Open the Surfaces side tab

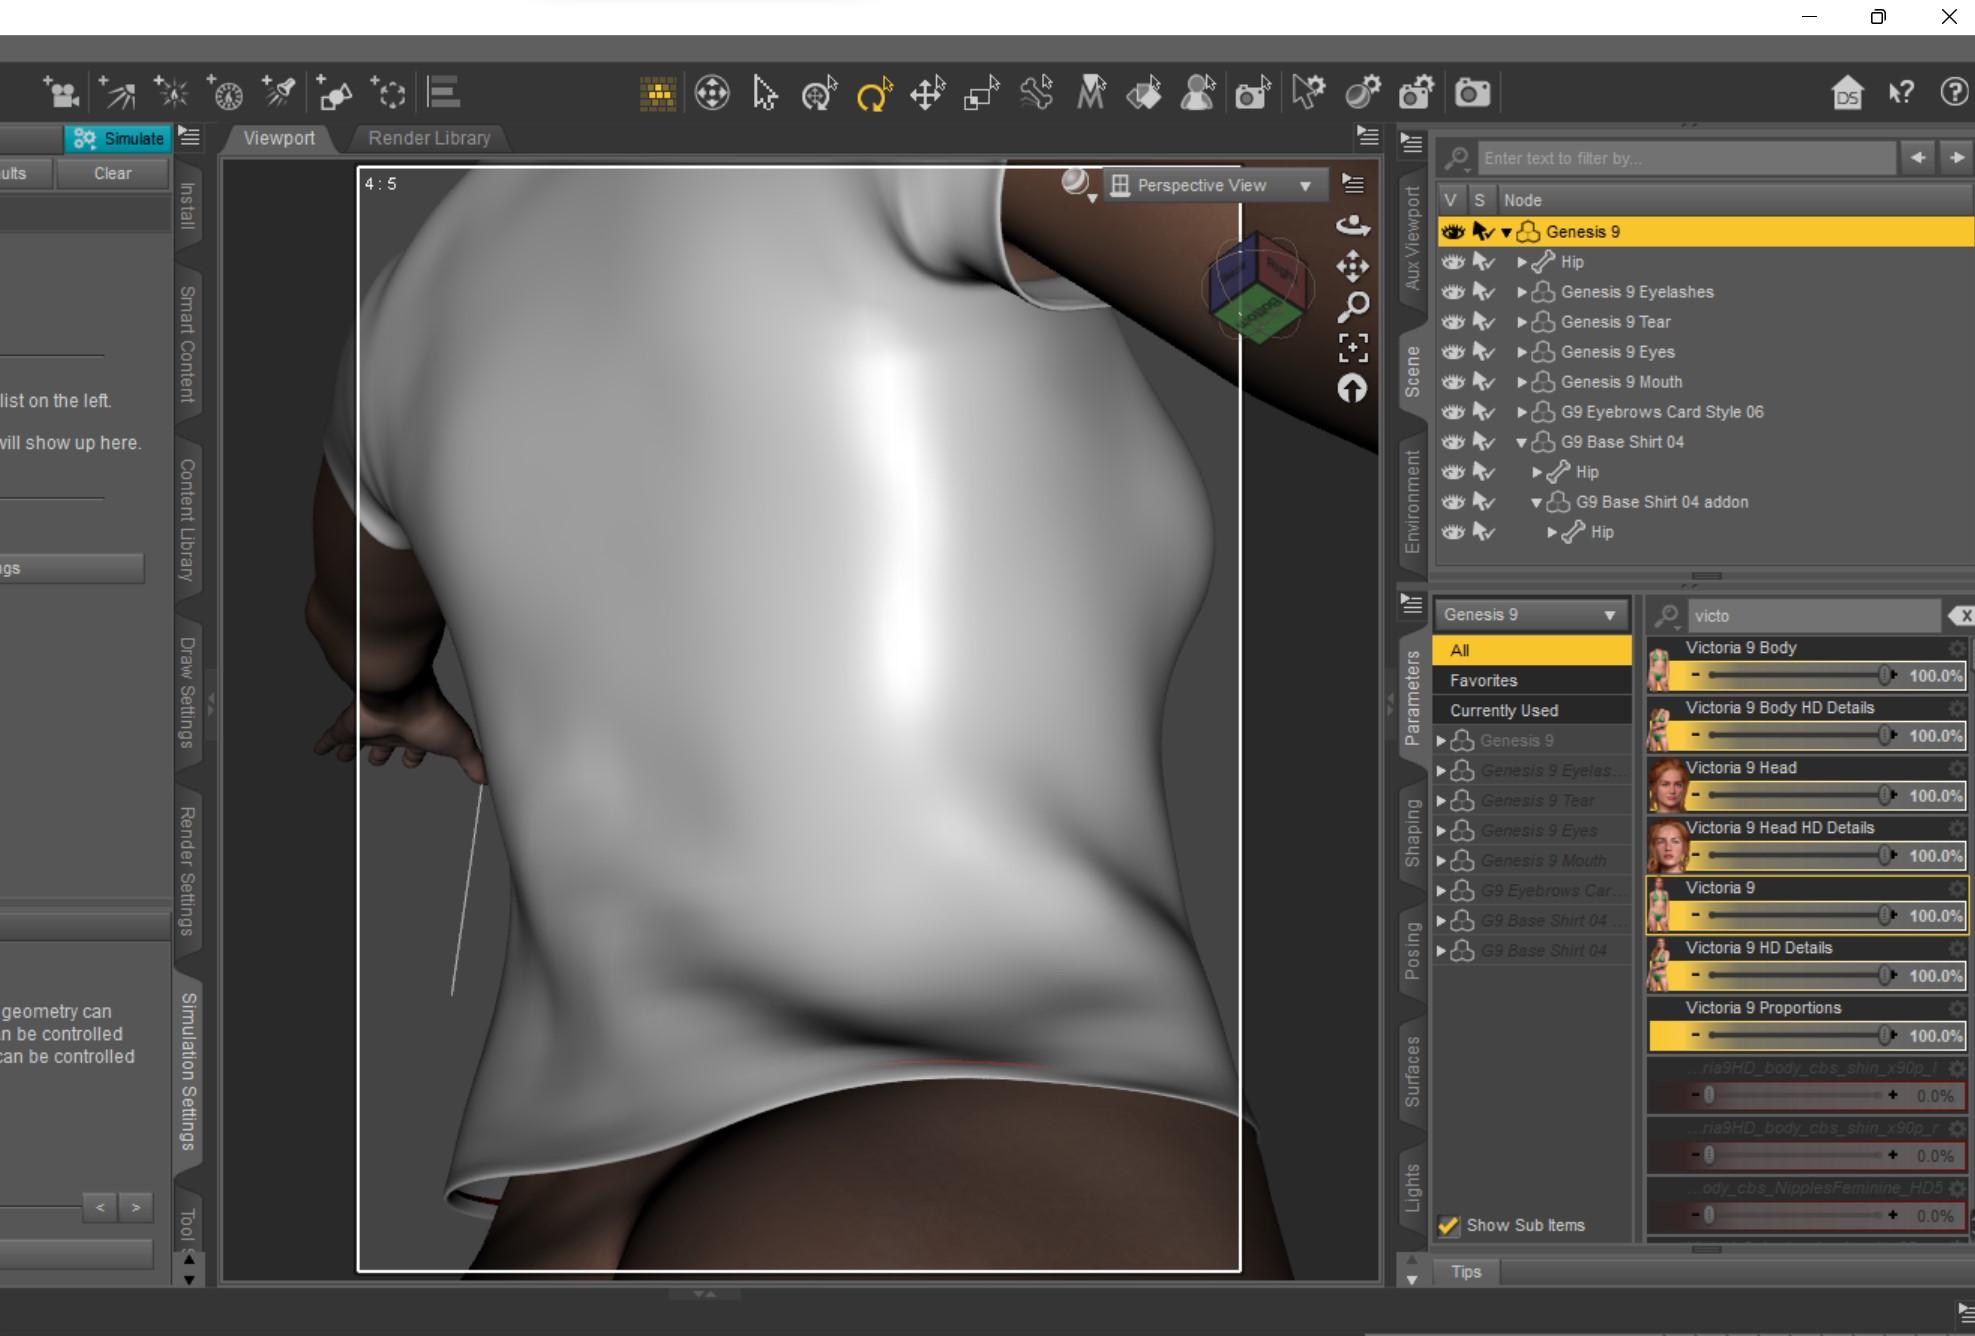coord(1412,1072)
